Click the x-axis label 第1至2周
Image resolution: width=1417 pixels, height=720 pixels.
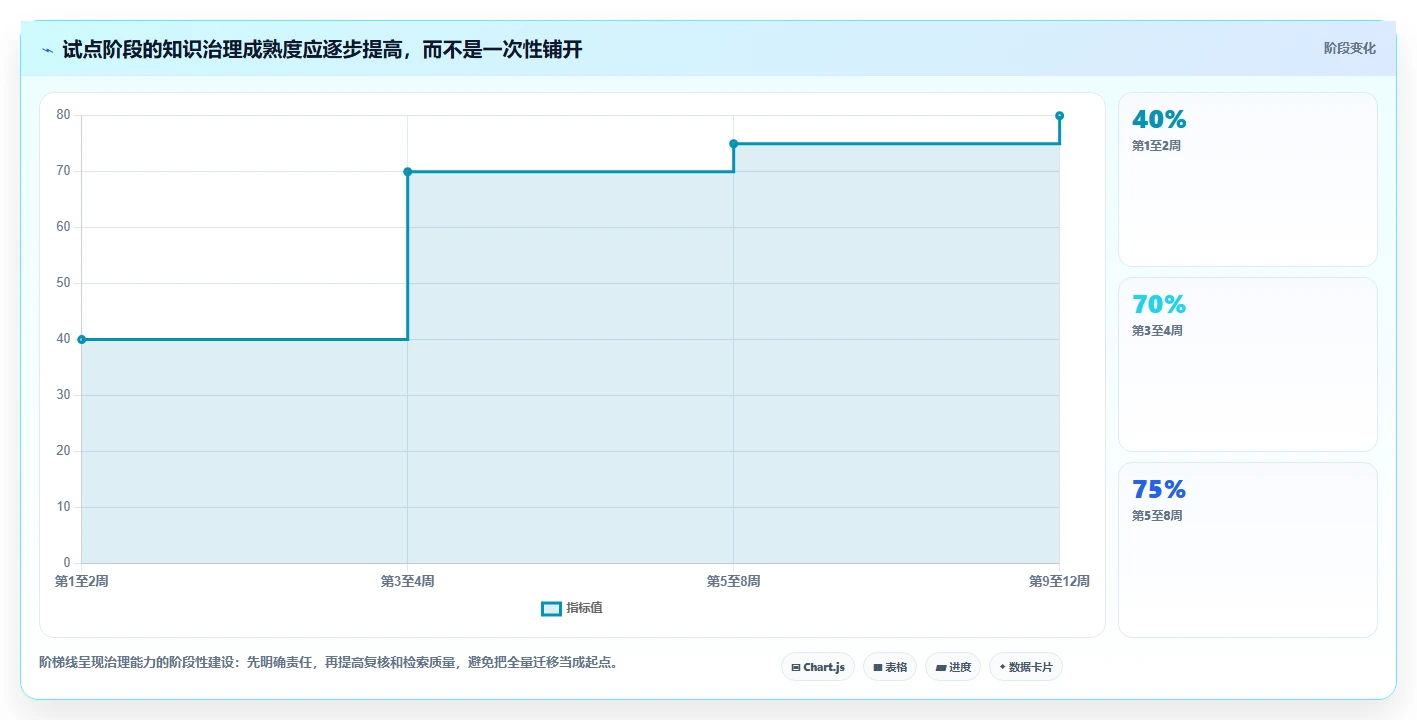pyautogui.click(x=81, y=581)
